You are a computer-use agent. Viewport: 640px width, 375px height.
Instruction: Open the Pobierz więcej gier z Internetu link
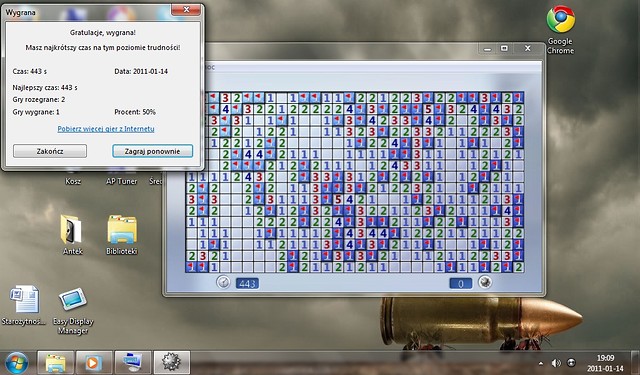pos(106,129)
